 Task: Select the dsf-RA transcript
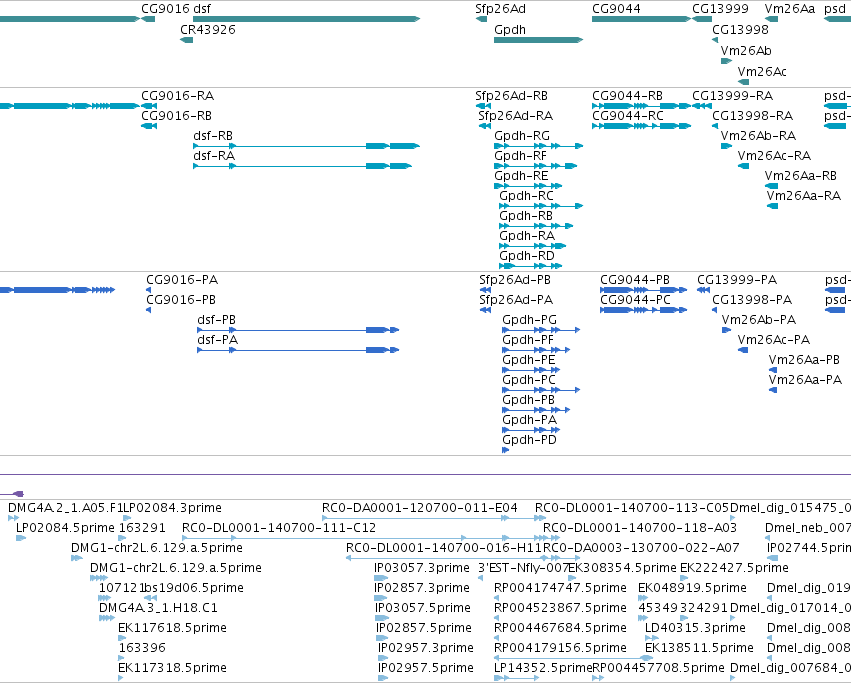tap(302, 166)
